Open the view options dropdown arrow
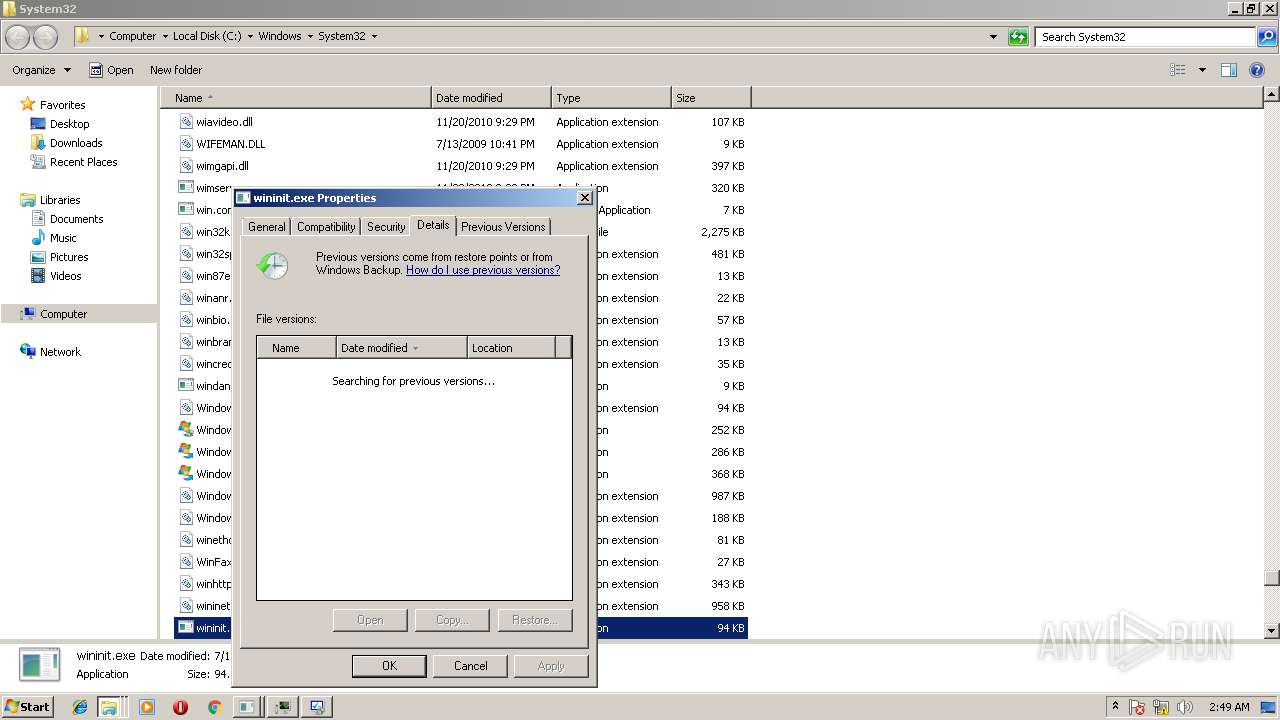Viewport: 1280px width, 720px height. (1202, 70)
